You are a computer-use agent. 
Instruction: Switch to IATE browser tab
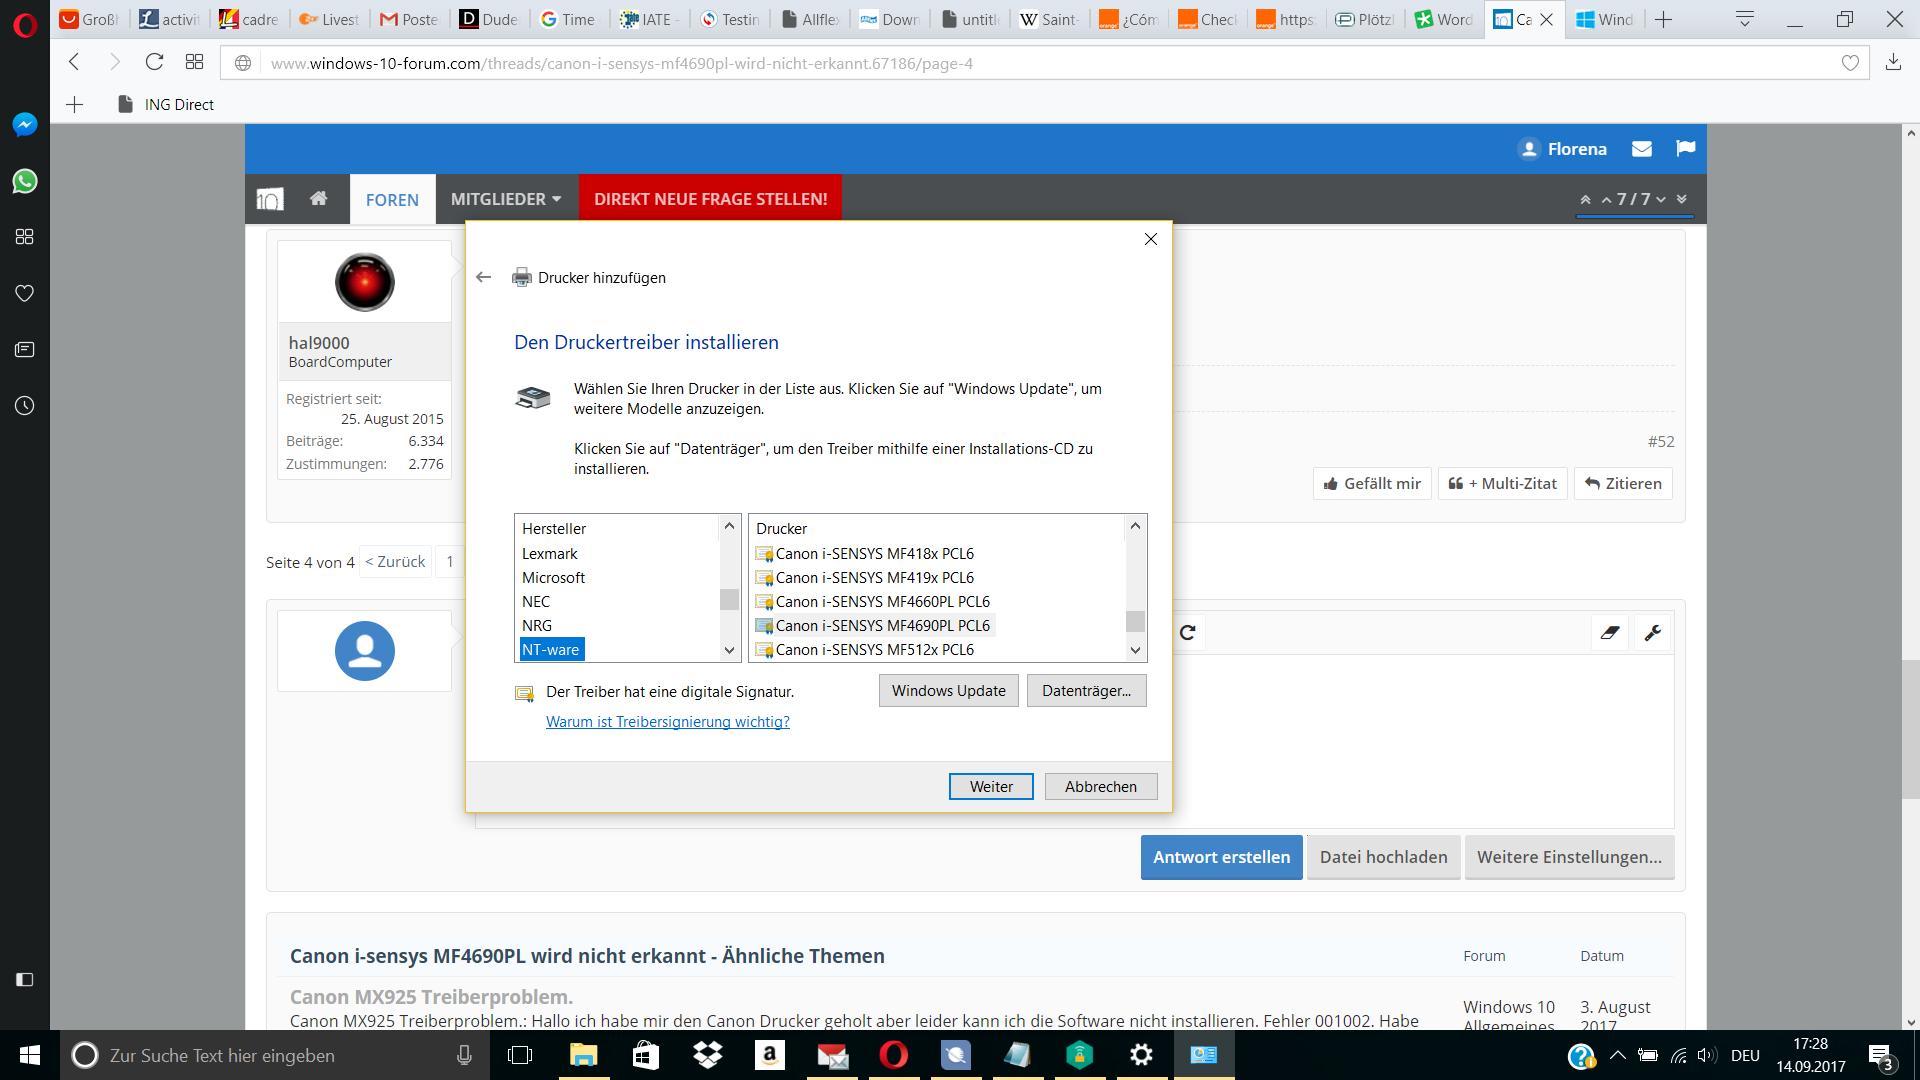(650, 19)
